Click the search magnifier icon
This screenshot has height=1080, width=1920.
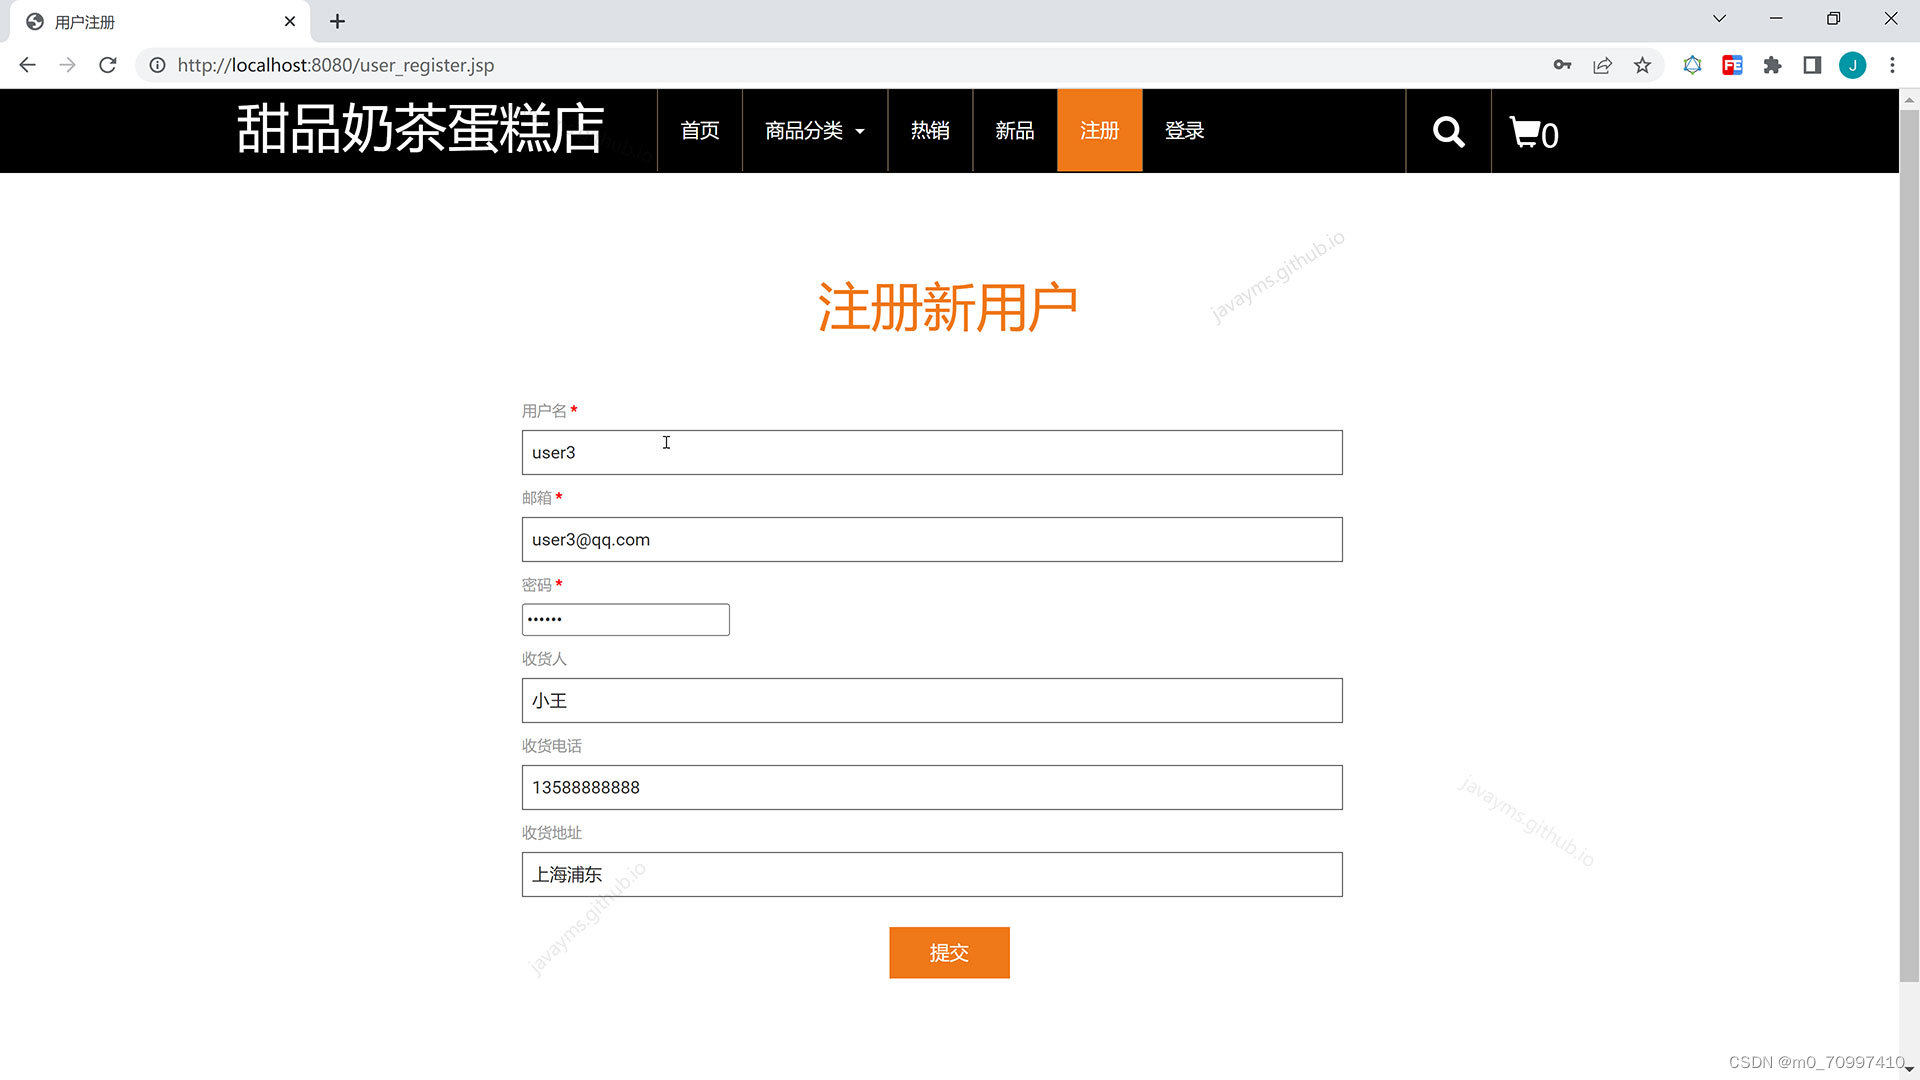point(1448,132)
